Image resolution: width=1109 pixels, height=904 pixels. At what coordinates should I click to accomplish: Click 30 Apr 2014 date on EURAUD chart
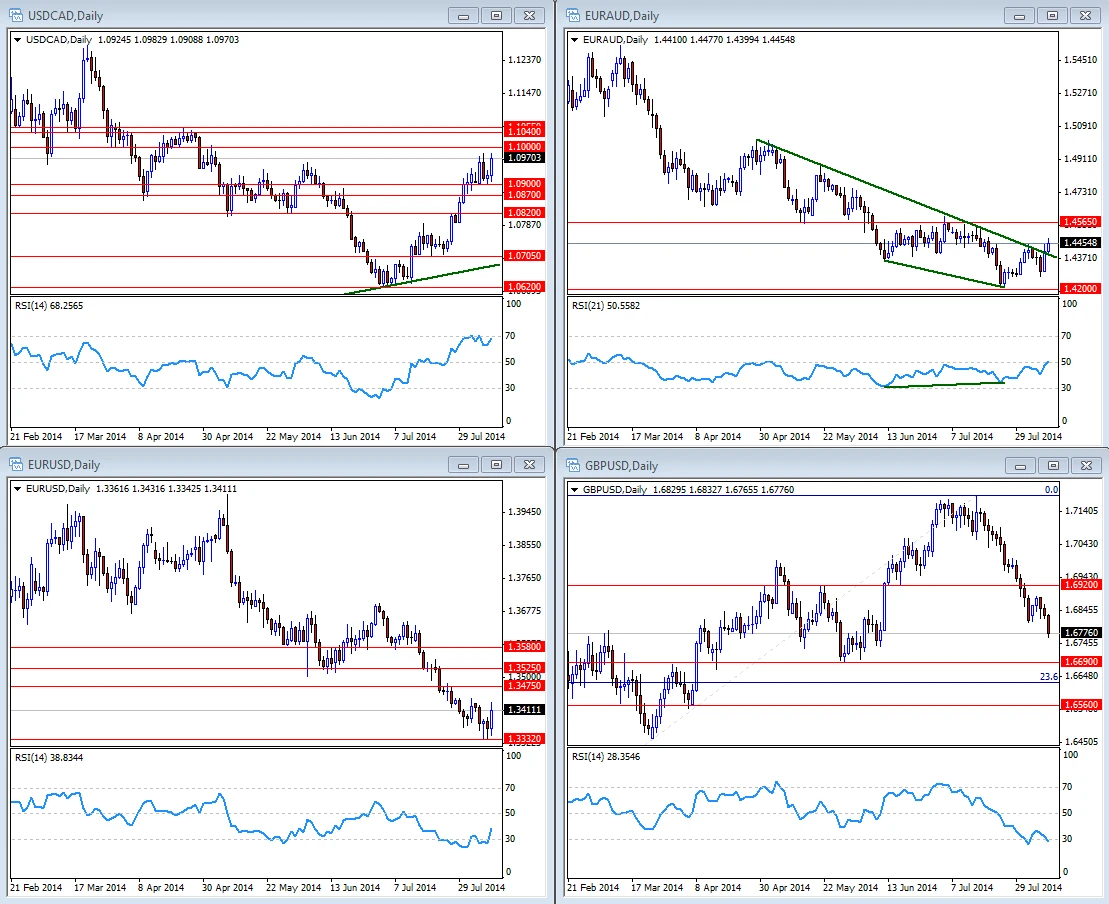tap(784, 436)
